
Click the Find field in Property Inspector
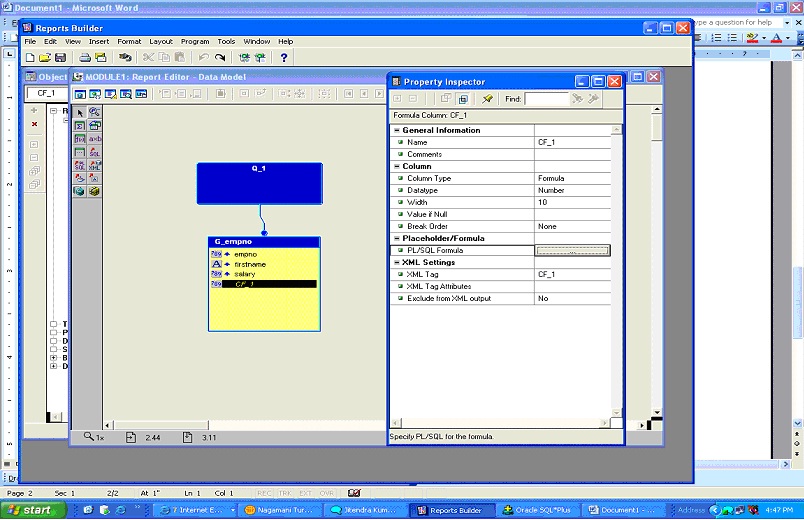(x=547, y=99)
